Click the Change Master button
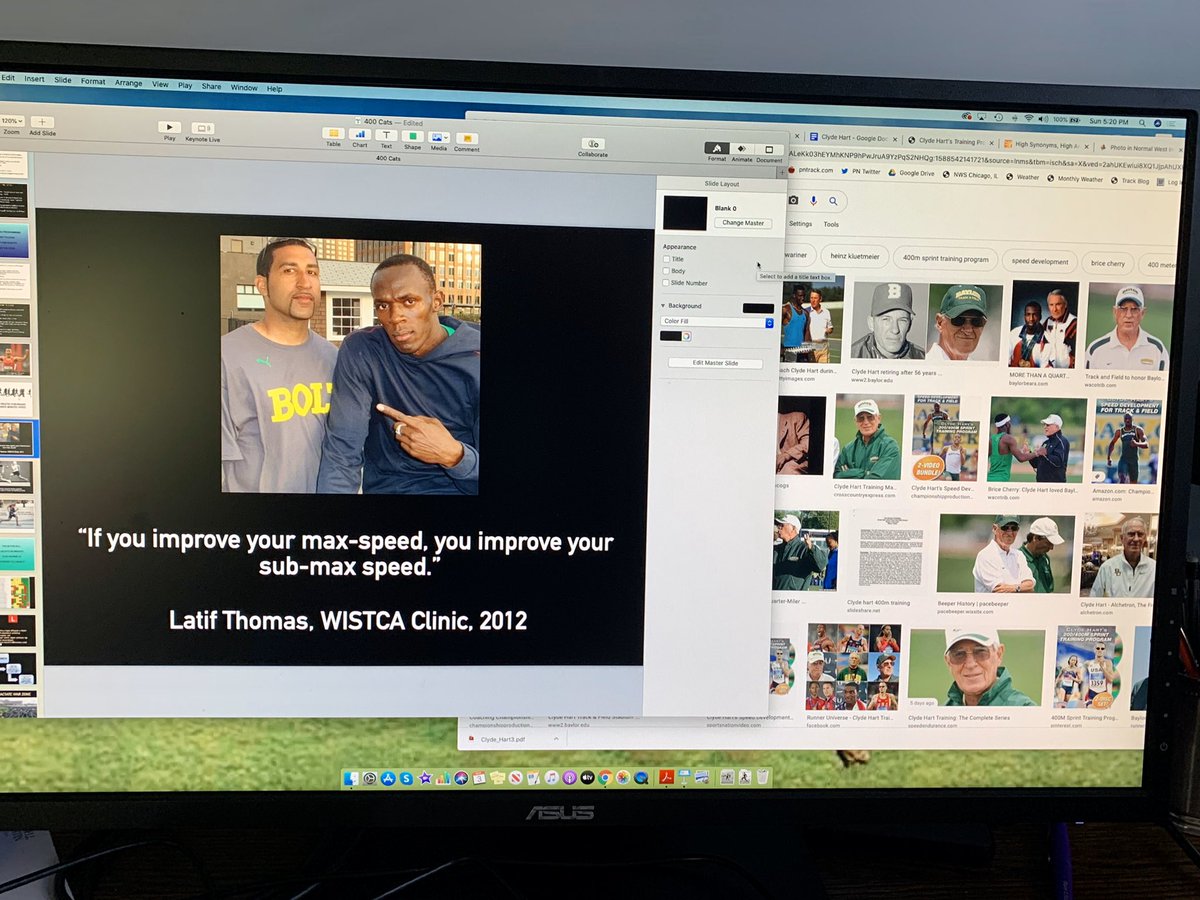The height and width of the screenshot is (900, 1200). pyautogui.click(x=743, y=223)
